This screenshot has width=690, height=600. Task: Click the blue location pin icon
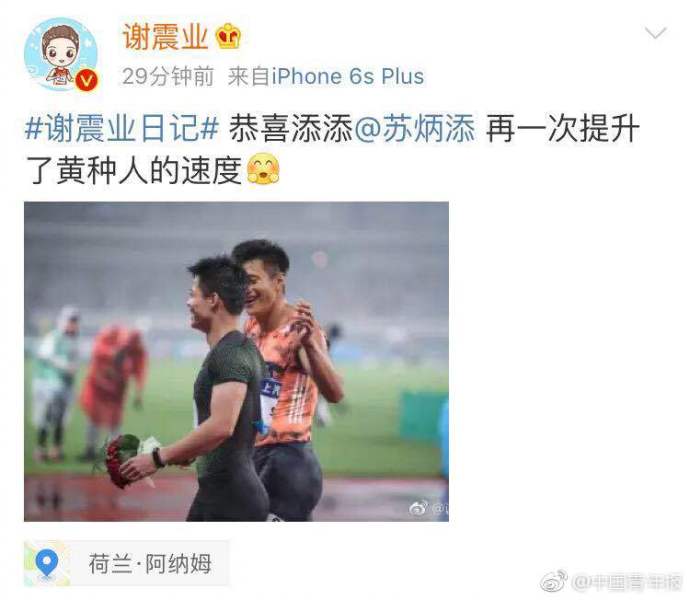coord(47,563)
